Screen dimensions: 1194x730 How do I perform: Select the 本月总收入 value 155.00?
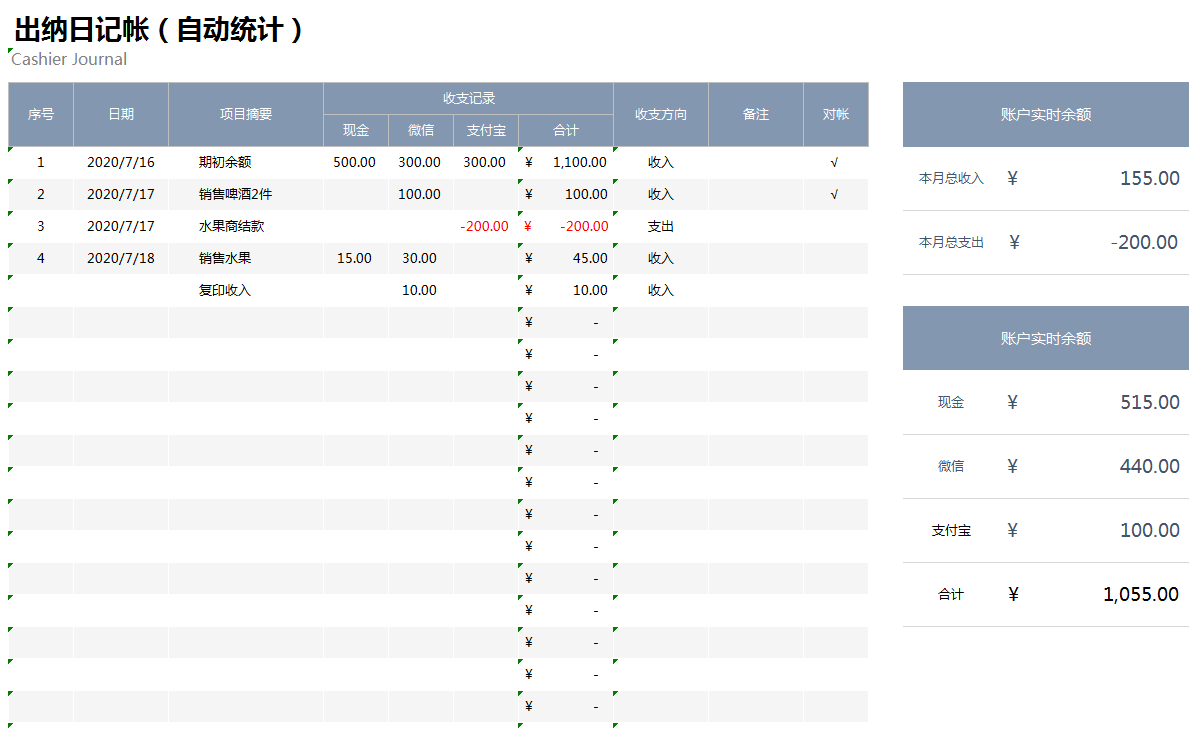pos(1149,178)
